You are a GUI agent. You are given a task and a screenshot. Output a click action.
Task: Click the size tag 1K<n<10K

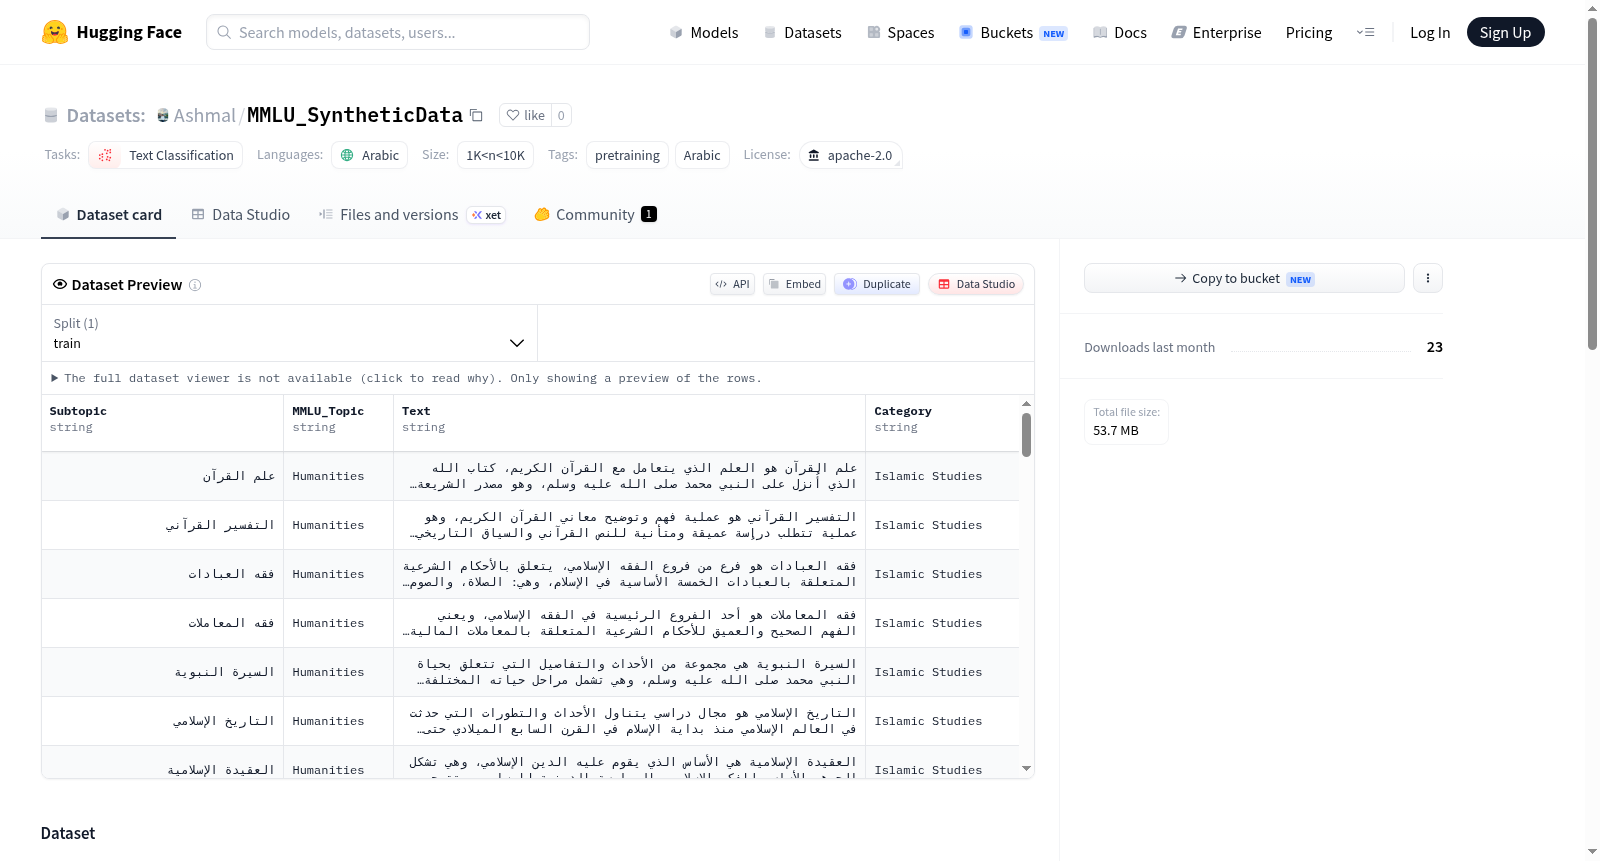(x=495, y=155)
